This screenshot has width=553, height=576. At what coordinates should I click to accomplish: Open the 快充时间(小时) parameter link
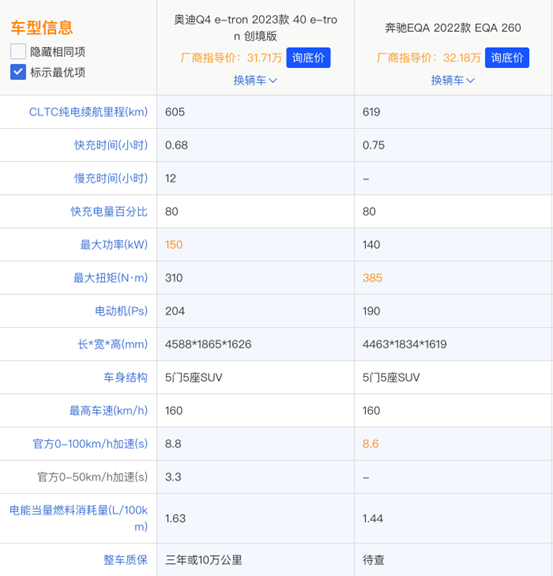pyautogui.click(x=111, y=145)
